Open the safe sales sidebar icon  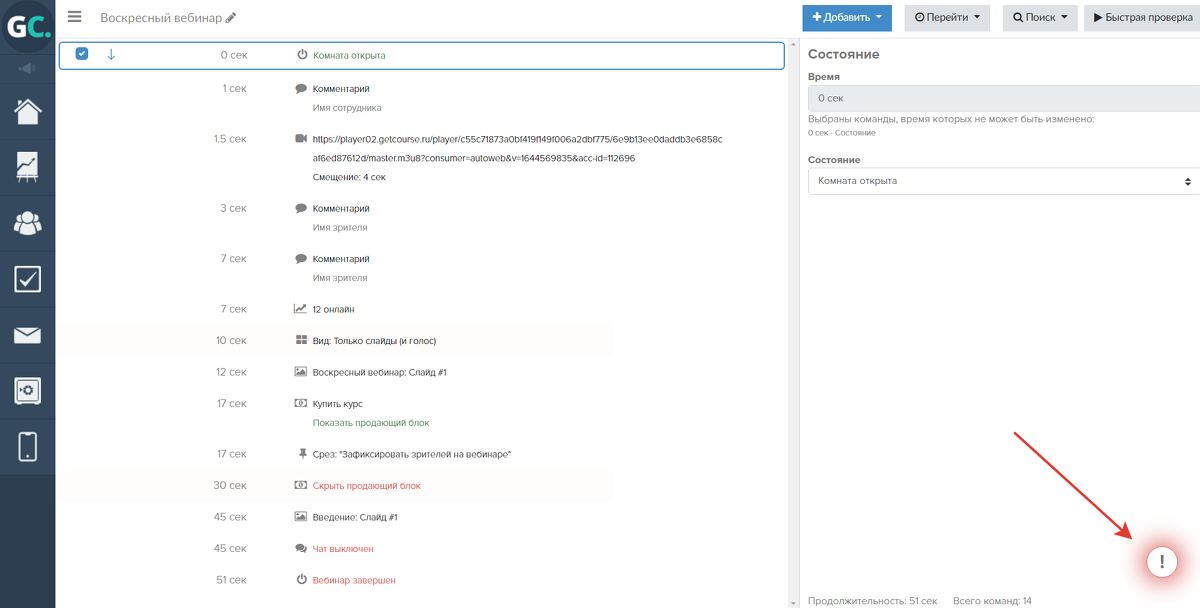(x=28, y=390)
